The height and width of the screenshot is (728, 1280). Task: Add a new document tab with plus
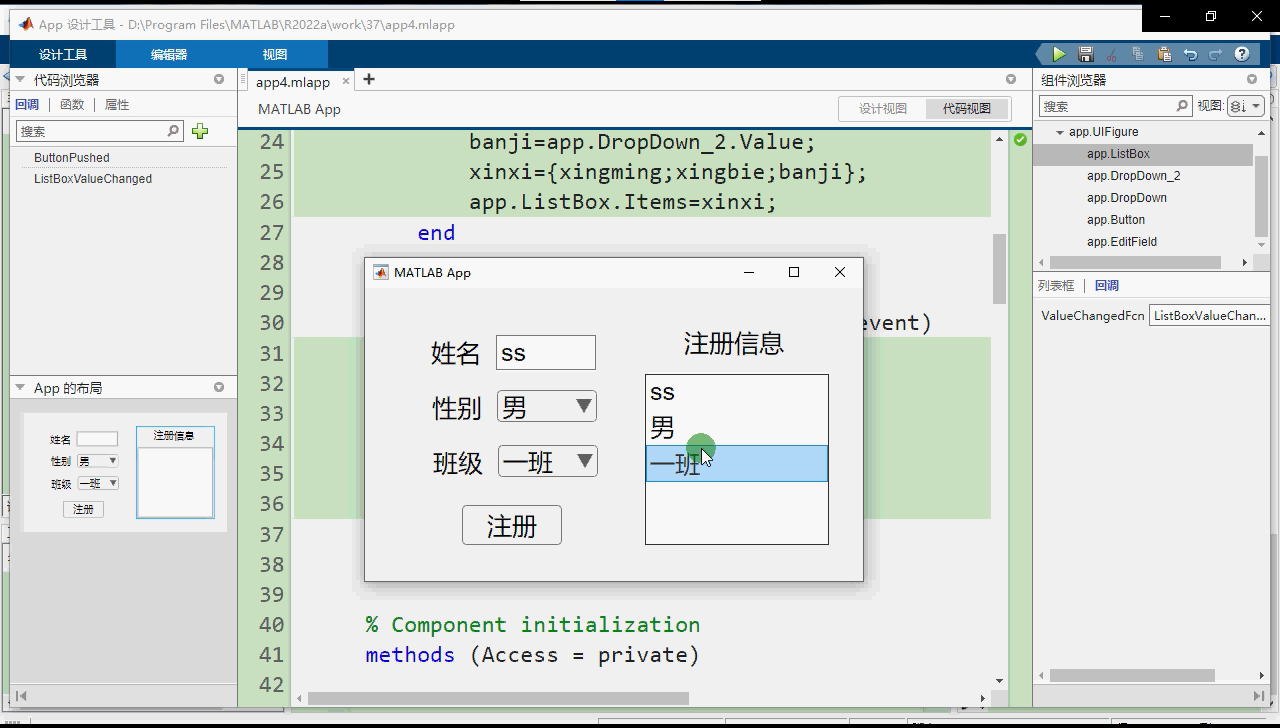(x=369, y=79)
